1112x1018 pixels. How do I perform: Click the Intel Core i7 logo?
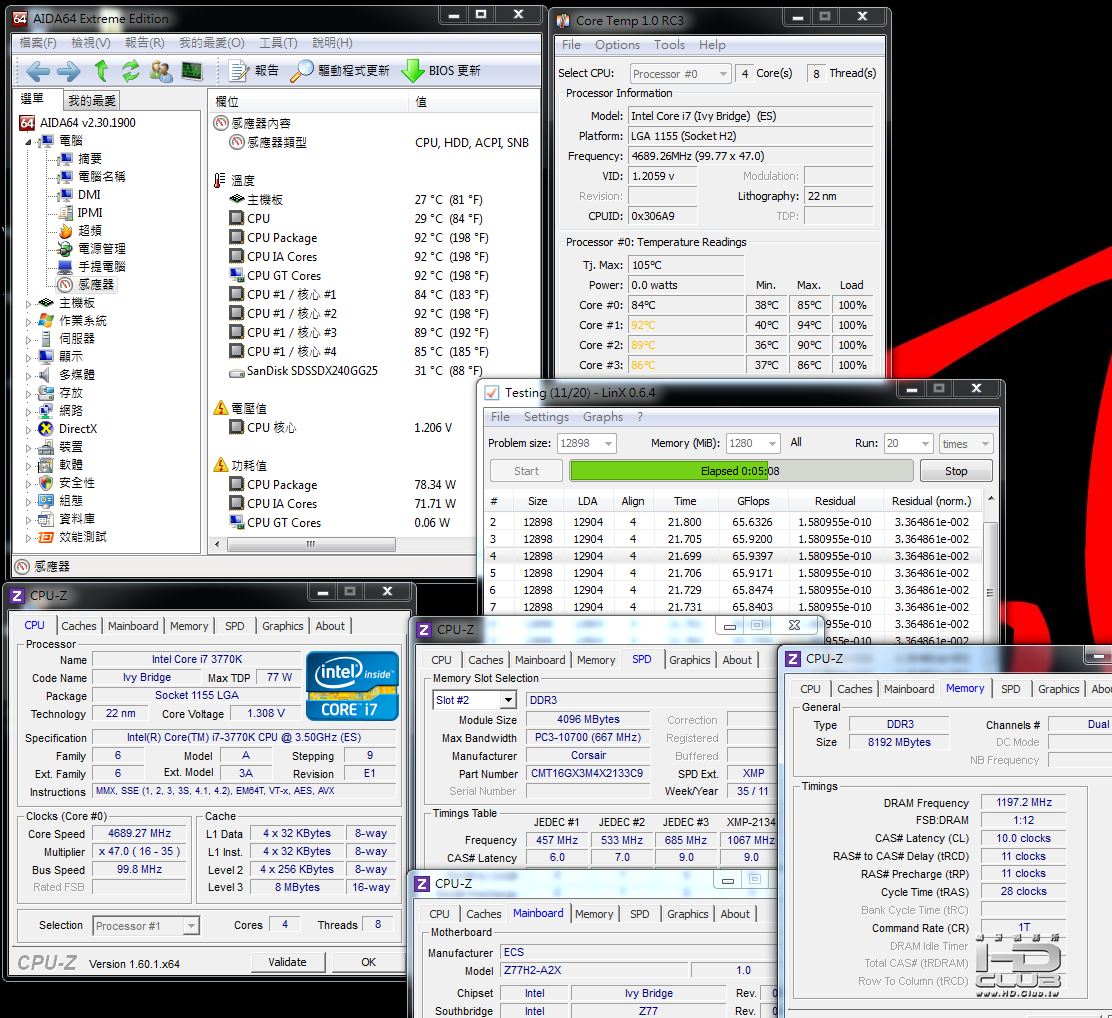point(352,686)
